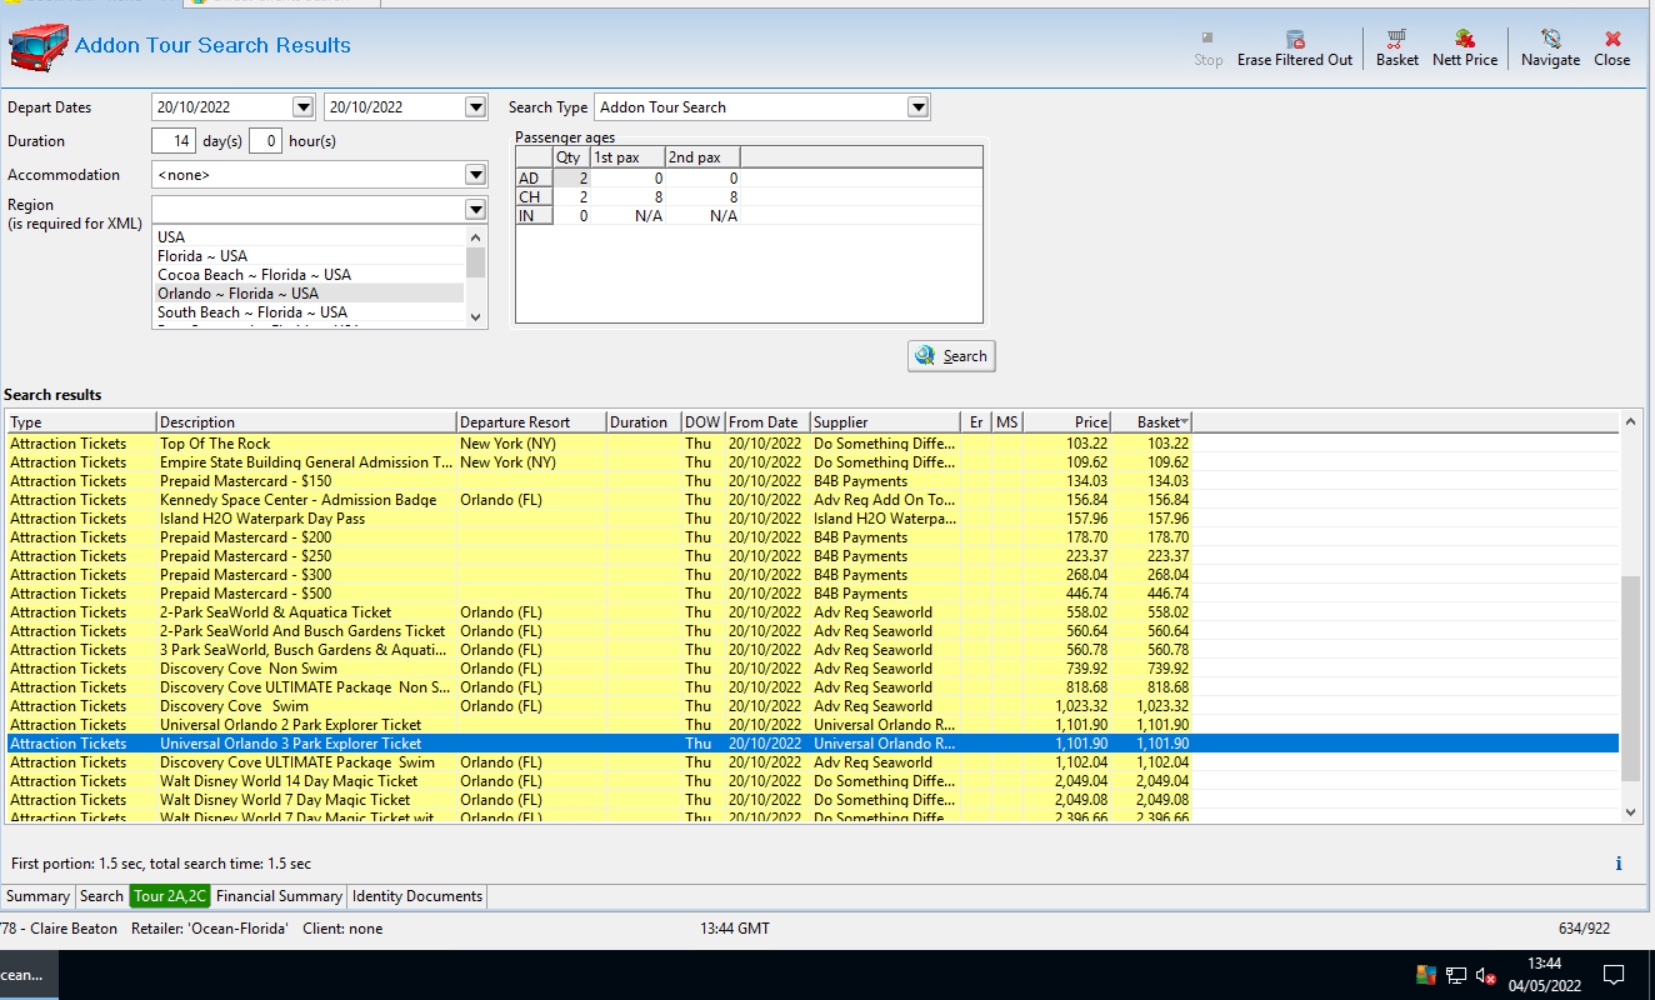Open the first Depart Dates dropdown
This screenshot has height=1000, width=1655.
[x=303, y=107]
